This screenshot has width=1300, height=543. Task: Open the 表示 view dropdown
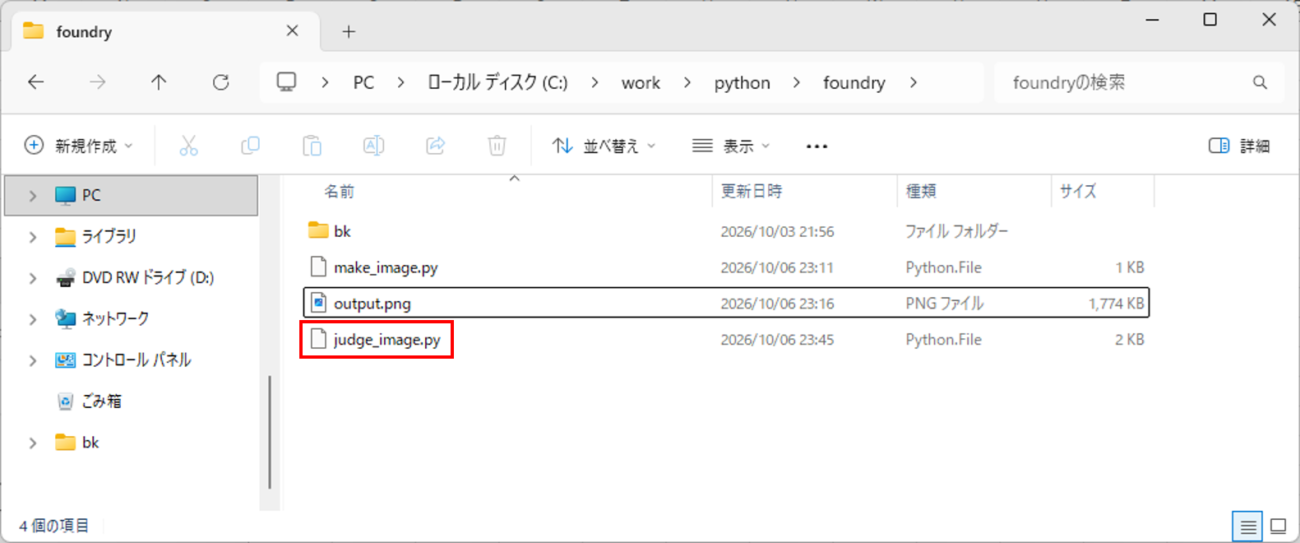tap(731, 146)
